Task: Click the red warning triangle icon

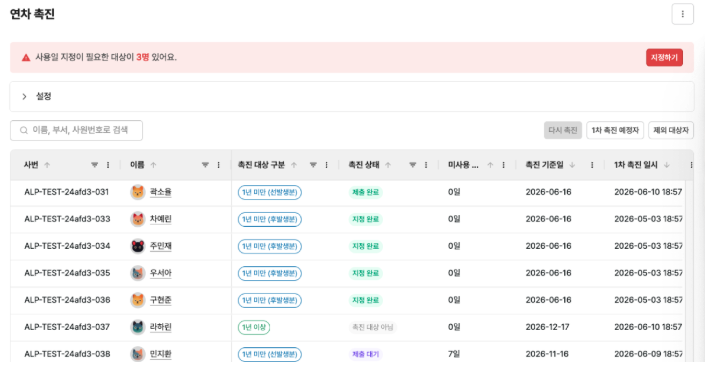Action: point(26,58)
